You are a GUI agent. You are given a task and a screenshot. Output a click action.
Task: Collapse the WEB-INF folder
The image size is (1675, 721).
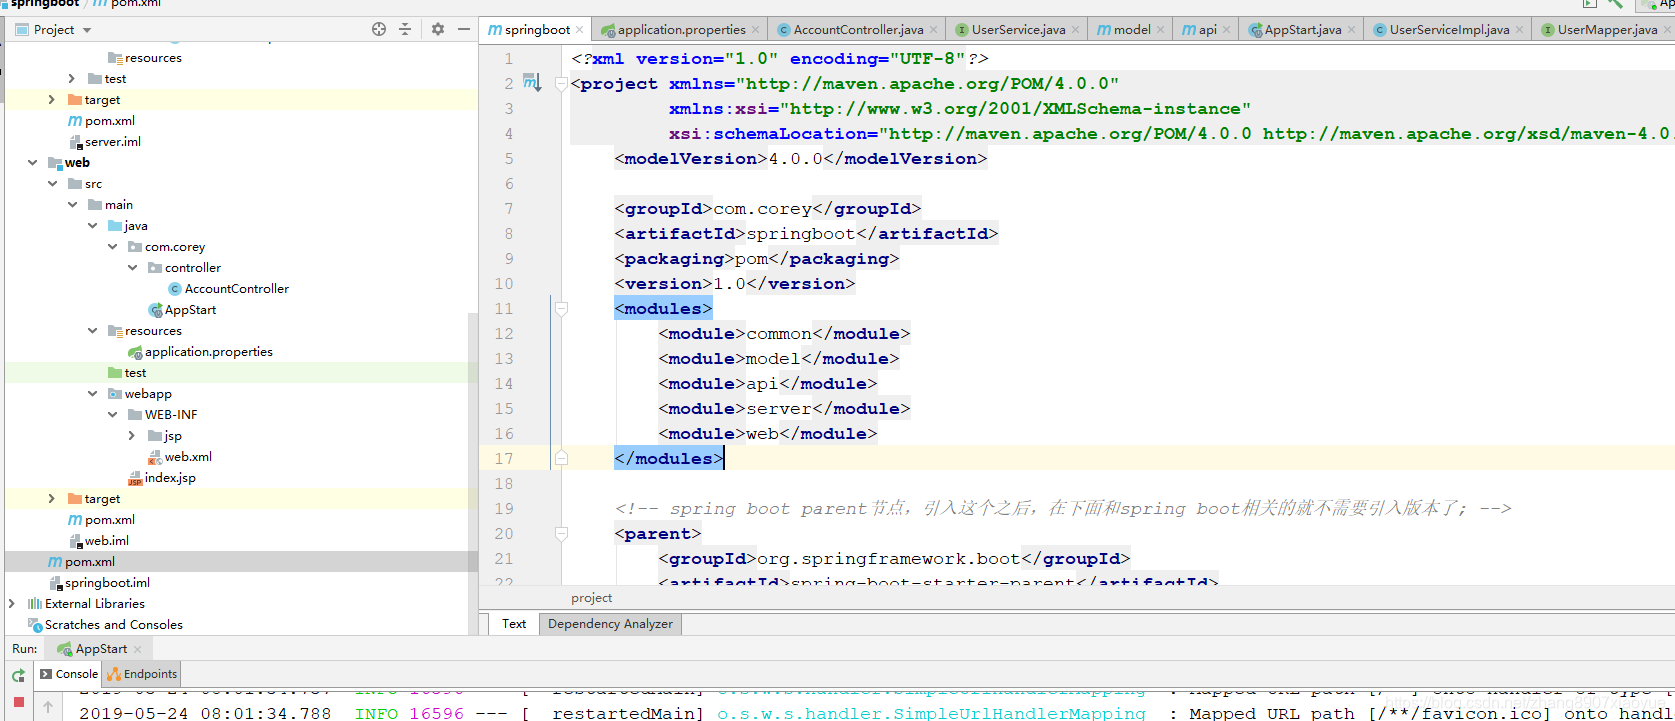(112, 415)
